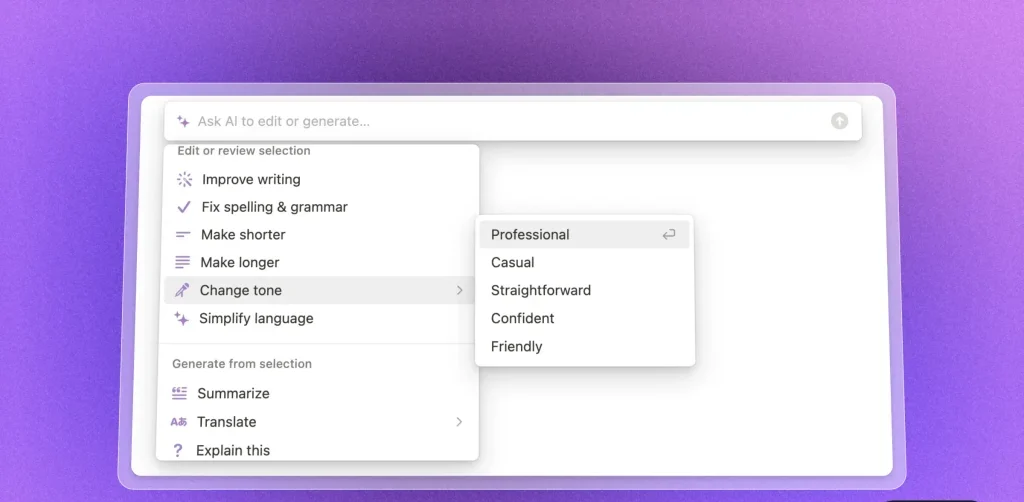Select the Professional tone option
The width and height of the screenshot is (1024, 502).
[x=530, y=235]
